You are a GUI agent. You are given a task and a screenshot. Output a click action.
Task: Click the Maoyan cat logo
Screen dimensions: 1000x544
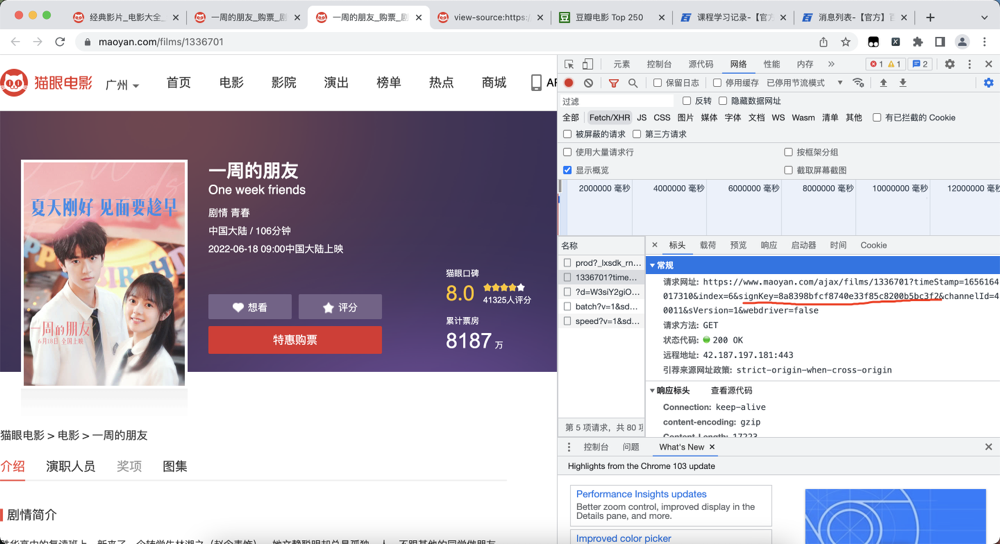pyautogui.click(x=14, y=83)
